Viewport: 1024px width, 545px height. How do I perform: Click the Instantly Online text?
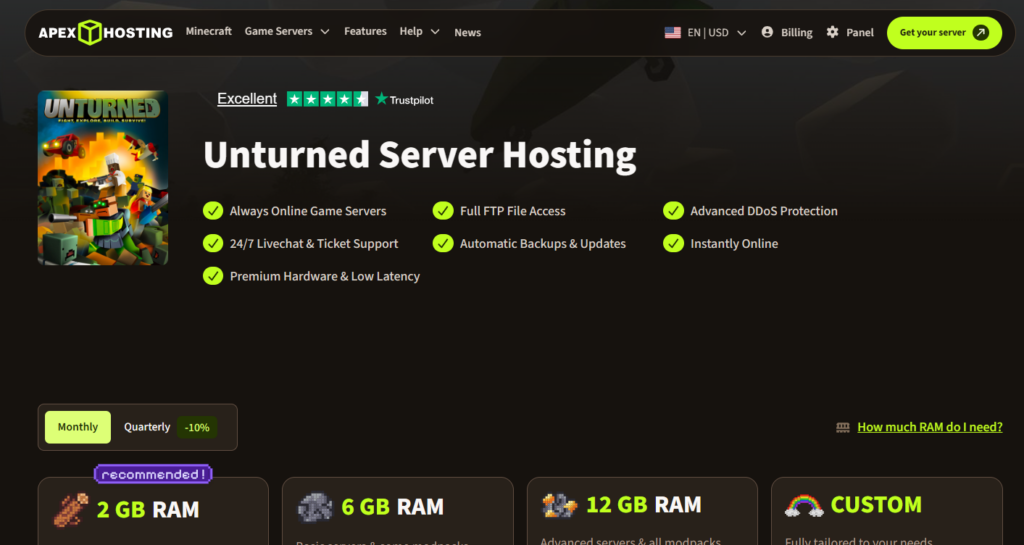pos(734,243)
